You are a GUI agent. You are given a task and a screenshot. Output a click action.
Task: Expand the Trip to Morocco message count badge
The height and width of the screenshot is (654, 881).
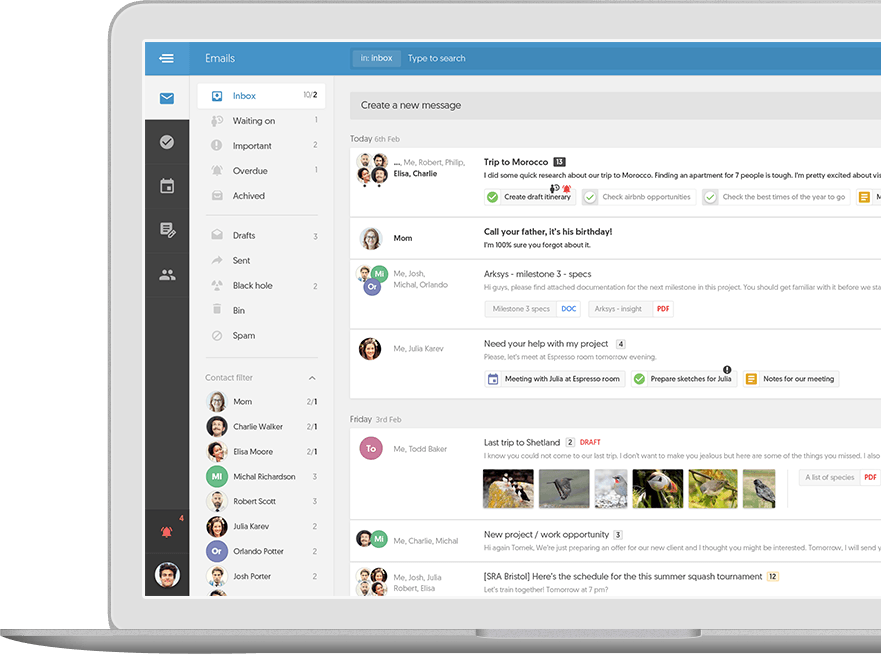(560, 162)
